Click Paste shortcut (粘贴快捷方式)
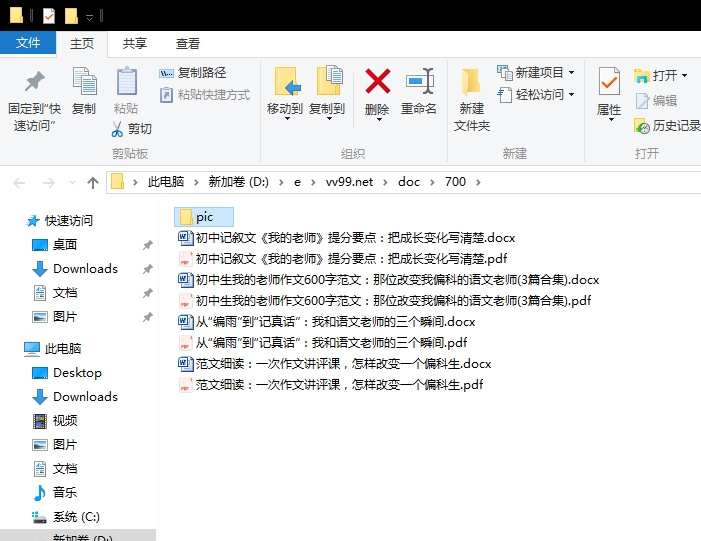701x541 pixels. coord(205,95)
